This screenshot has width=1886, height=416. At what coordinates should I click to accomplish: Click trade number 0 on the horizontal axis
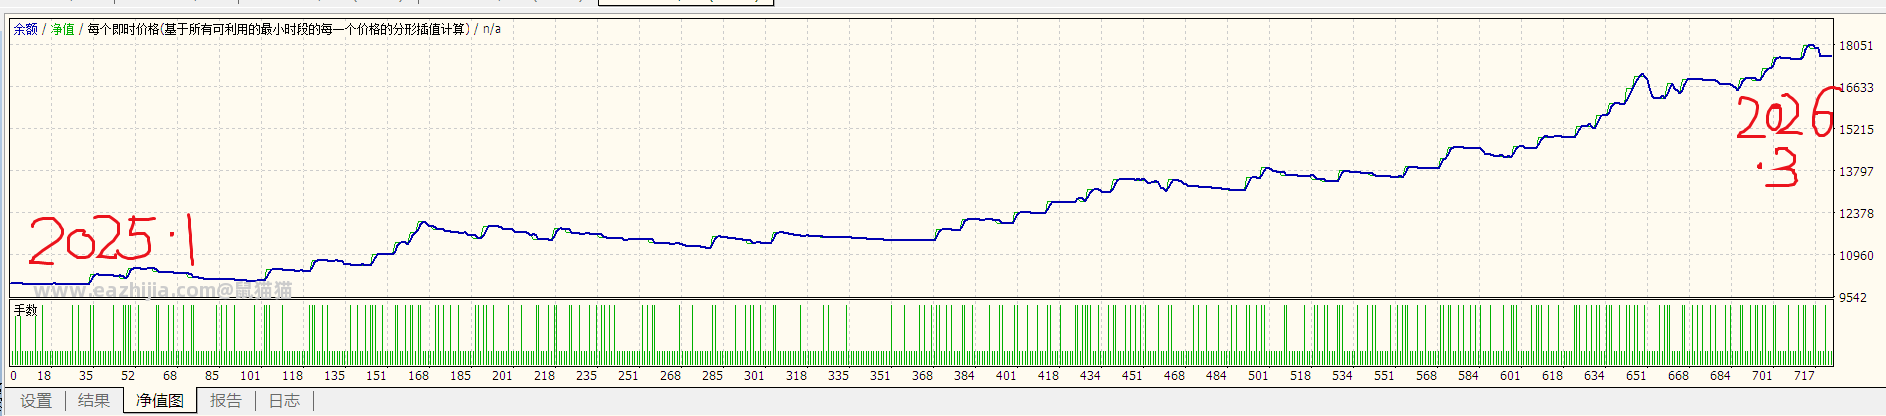[x=13, y=376]
